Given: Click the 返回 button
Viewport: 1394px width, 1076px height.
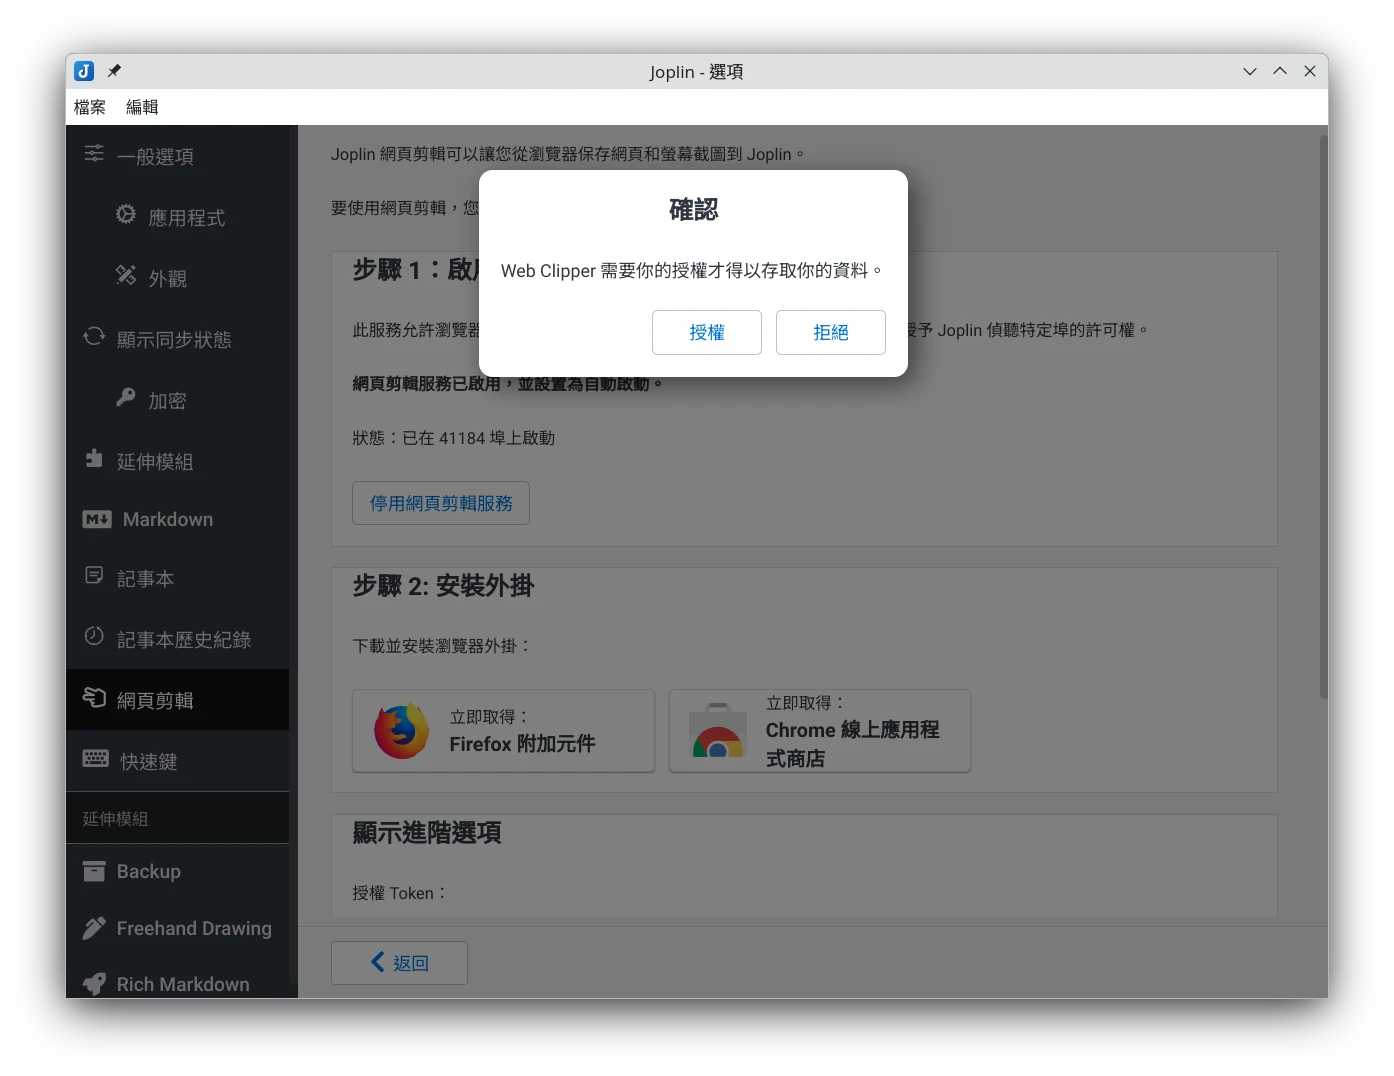Looking at the screenshot, I should click(399, 962).
